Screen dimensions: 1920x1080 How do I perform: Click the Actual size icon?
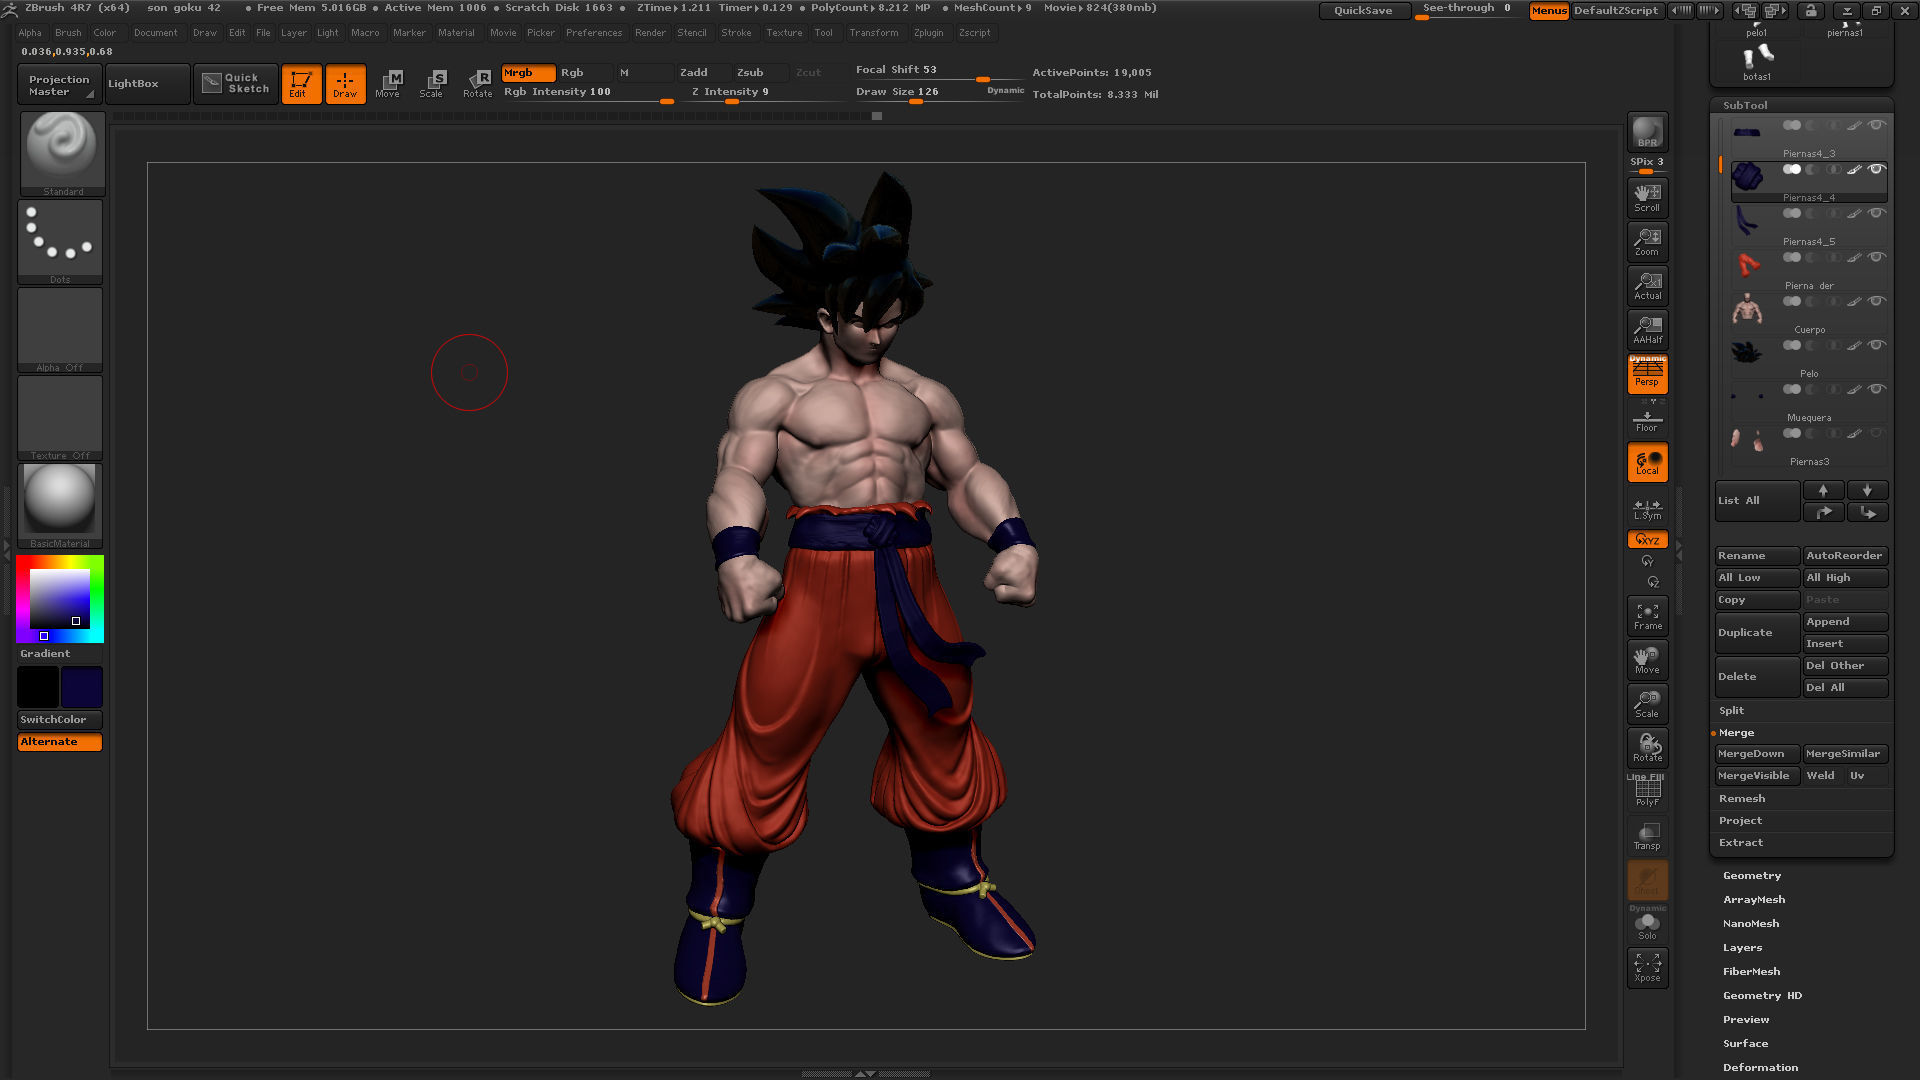pyautogui.click(x=1647, y=285)
